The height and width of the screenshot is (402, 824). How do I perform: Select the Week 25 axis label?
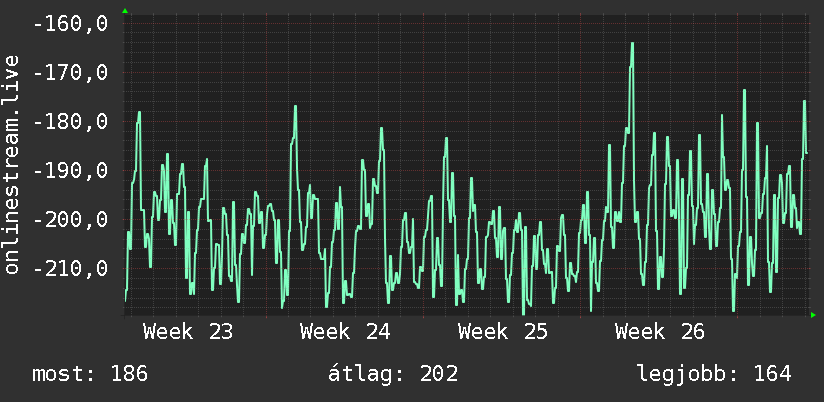click(503, 332)
